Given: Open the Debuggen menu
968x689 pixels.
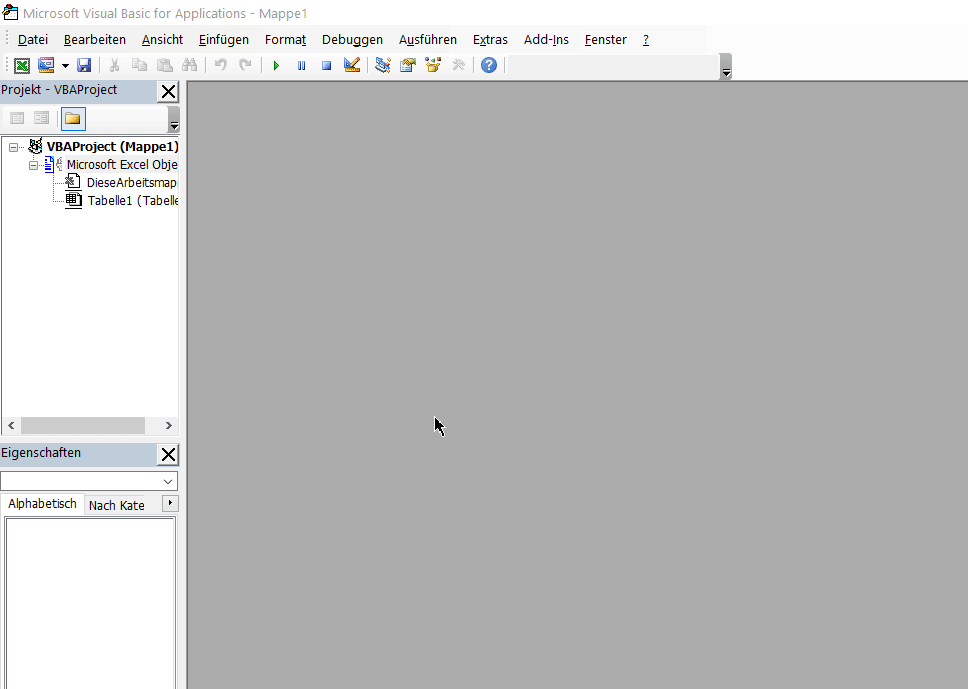Looking at the screenshot, I should click(352, 40).
